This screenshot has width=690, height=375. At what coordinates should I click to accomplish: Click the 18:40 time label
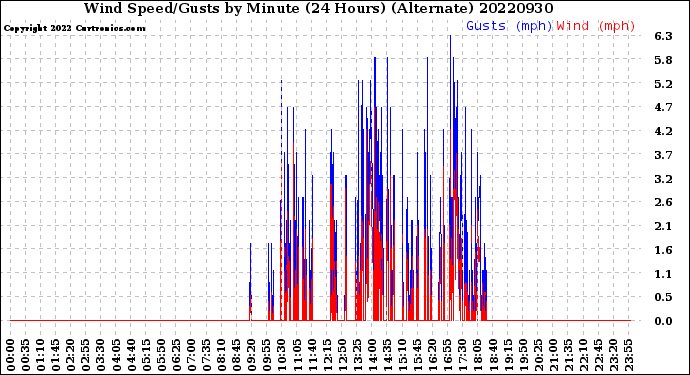click(492, 355)
